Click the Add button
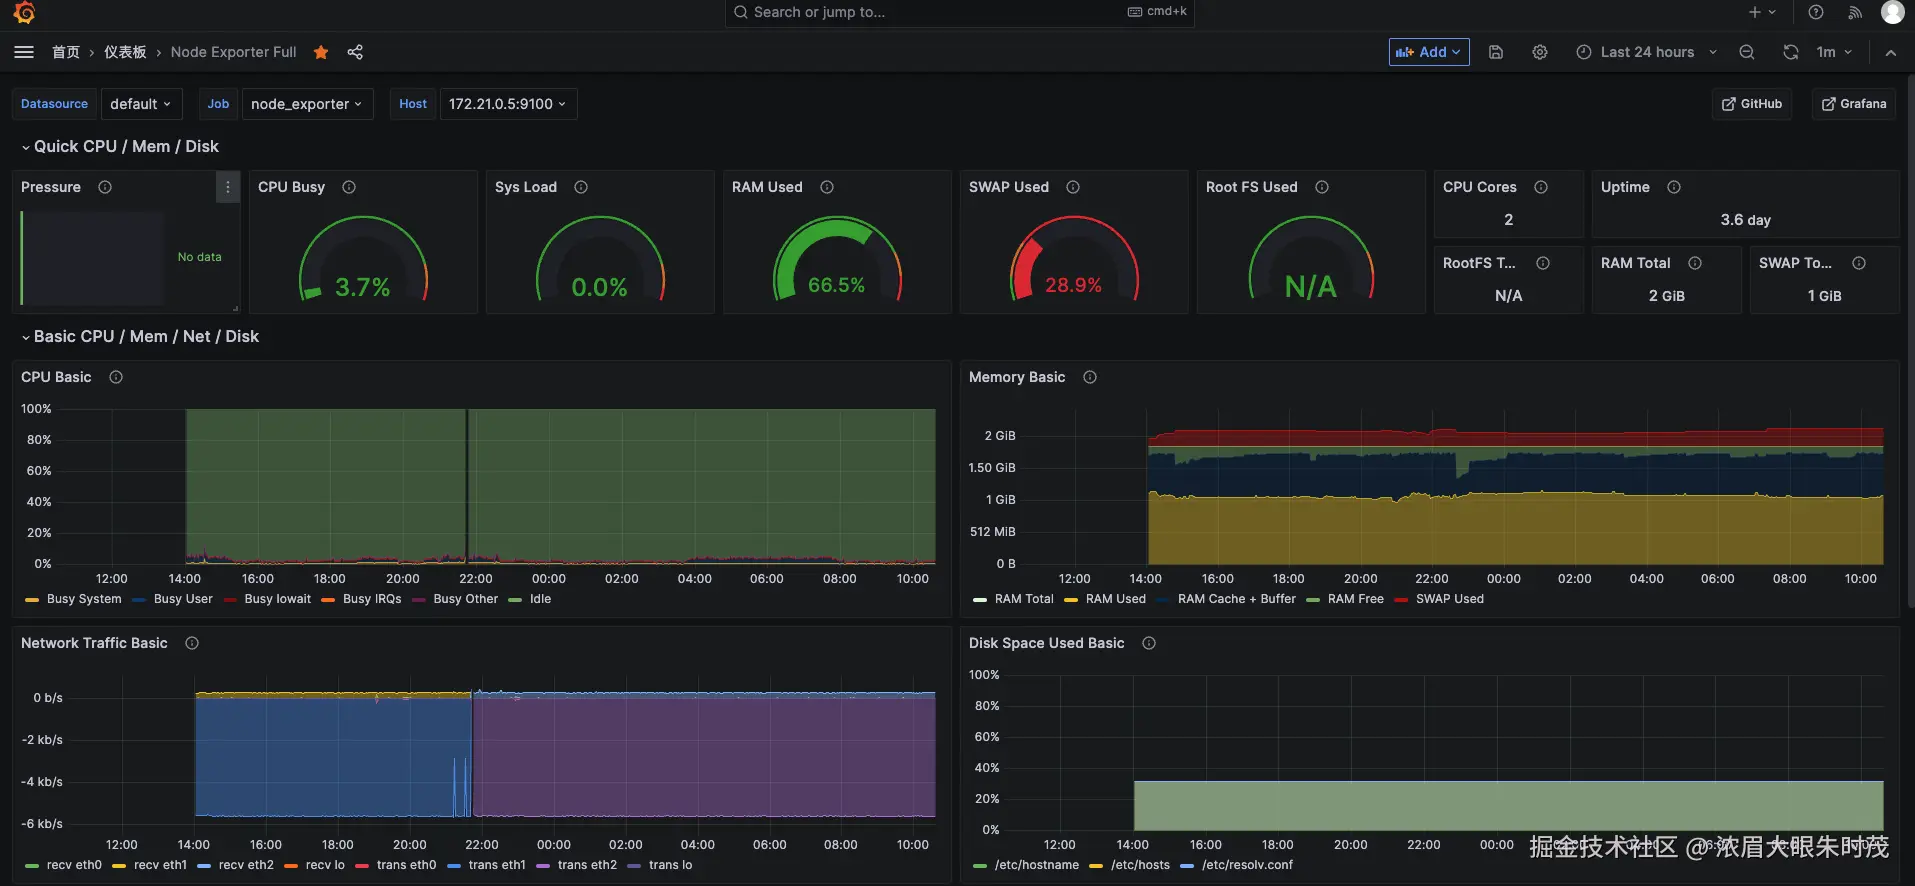The height and width of the screenshot is (886, 1915). (x=1428, y=52)
